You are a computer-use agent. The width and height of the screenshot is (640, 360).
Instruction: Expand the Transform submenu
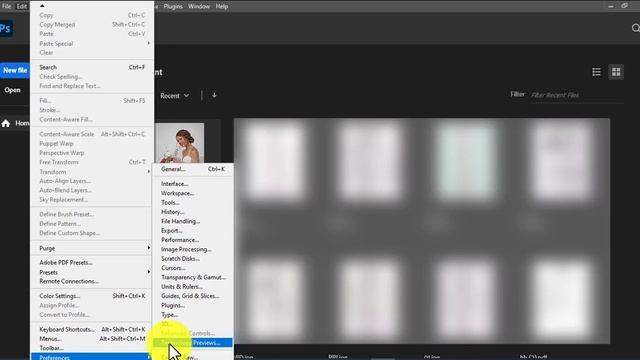pos(92,172)
